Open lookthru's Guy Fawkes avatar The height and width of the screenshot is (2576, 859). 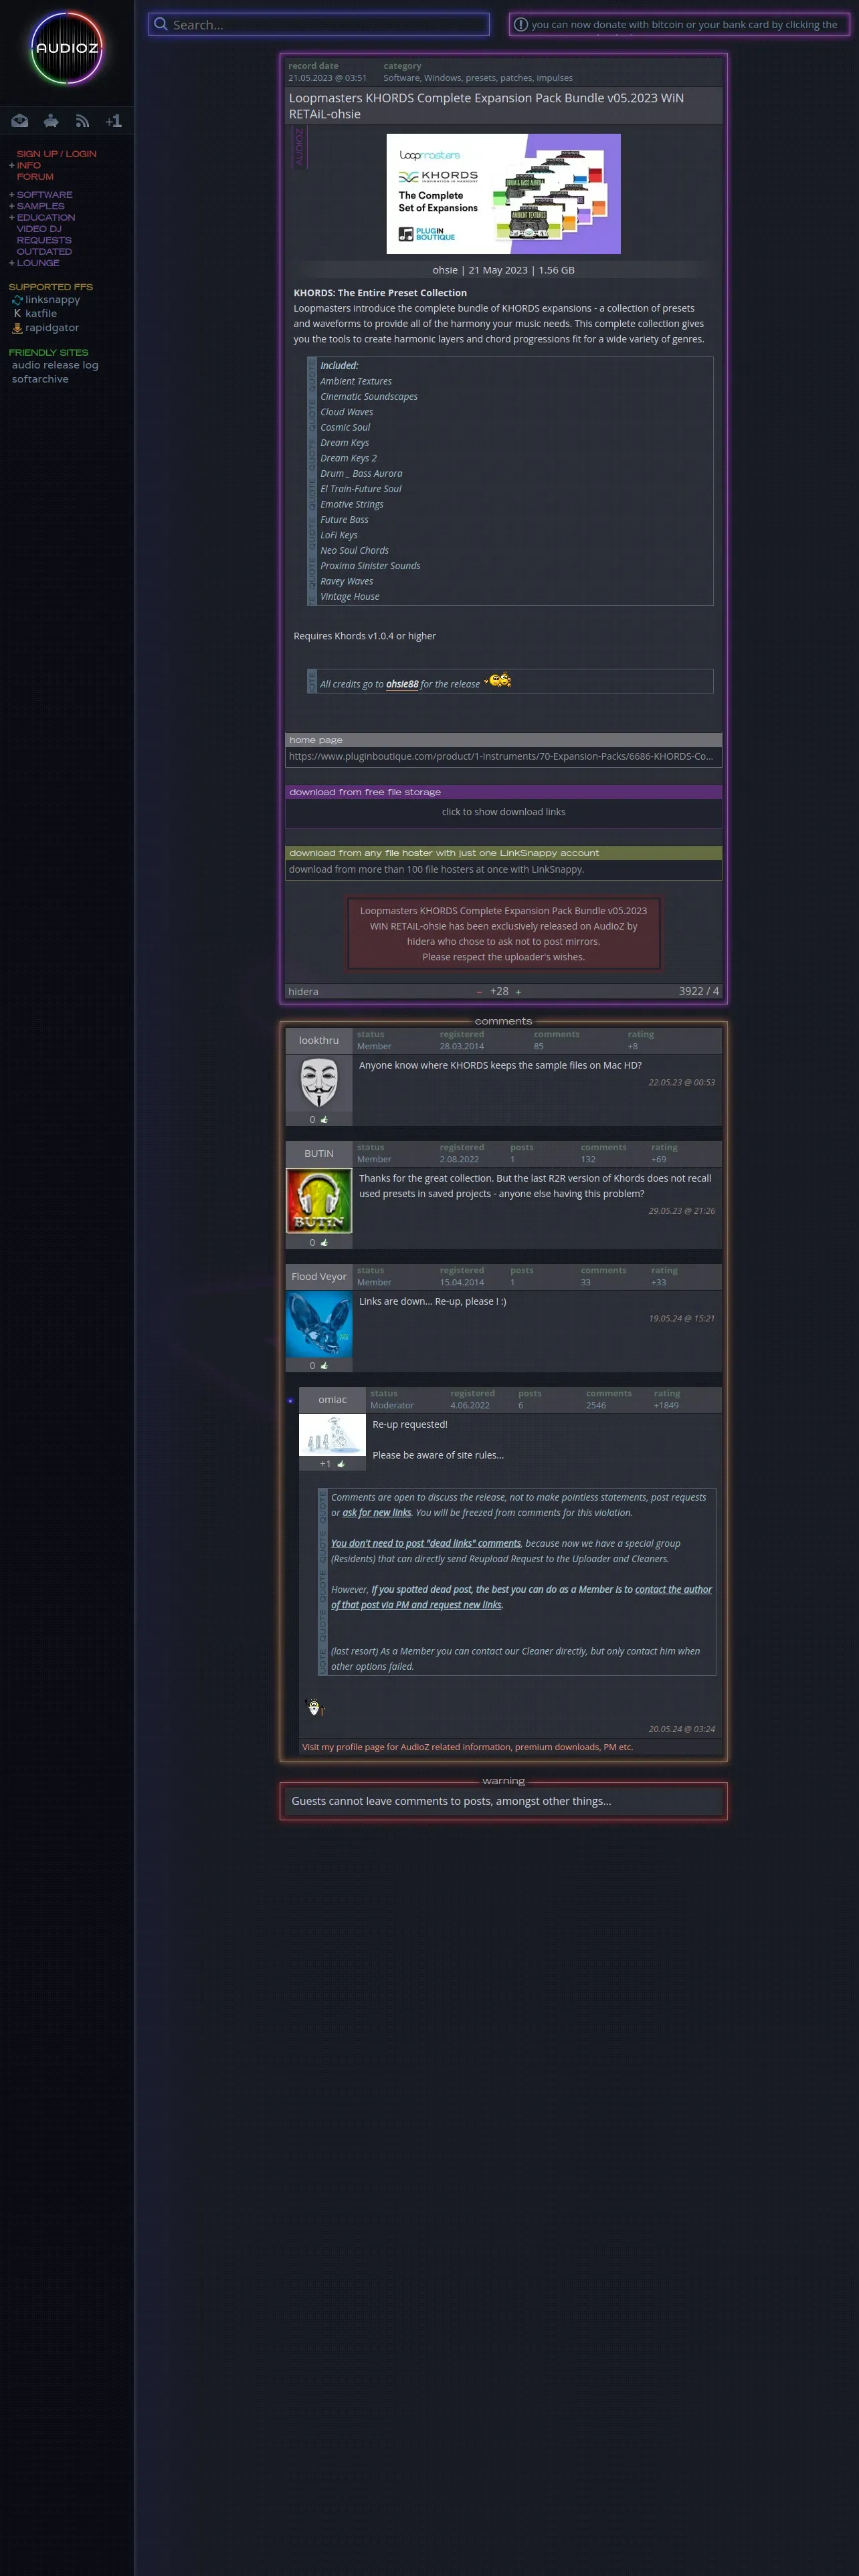click(319, 1082)
